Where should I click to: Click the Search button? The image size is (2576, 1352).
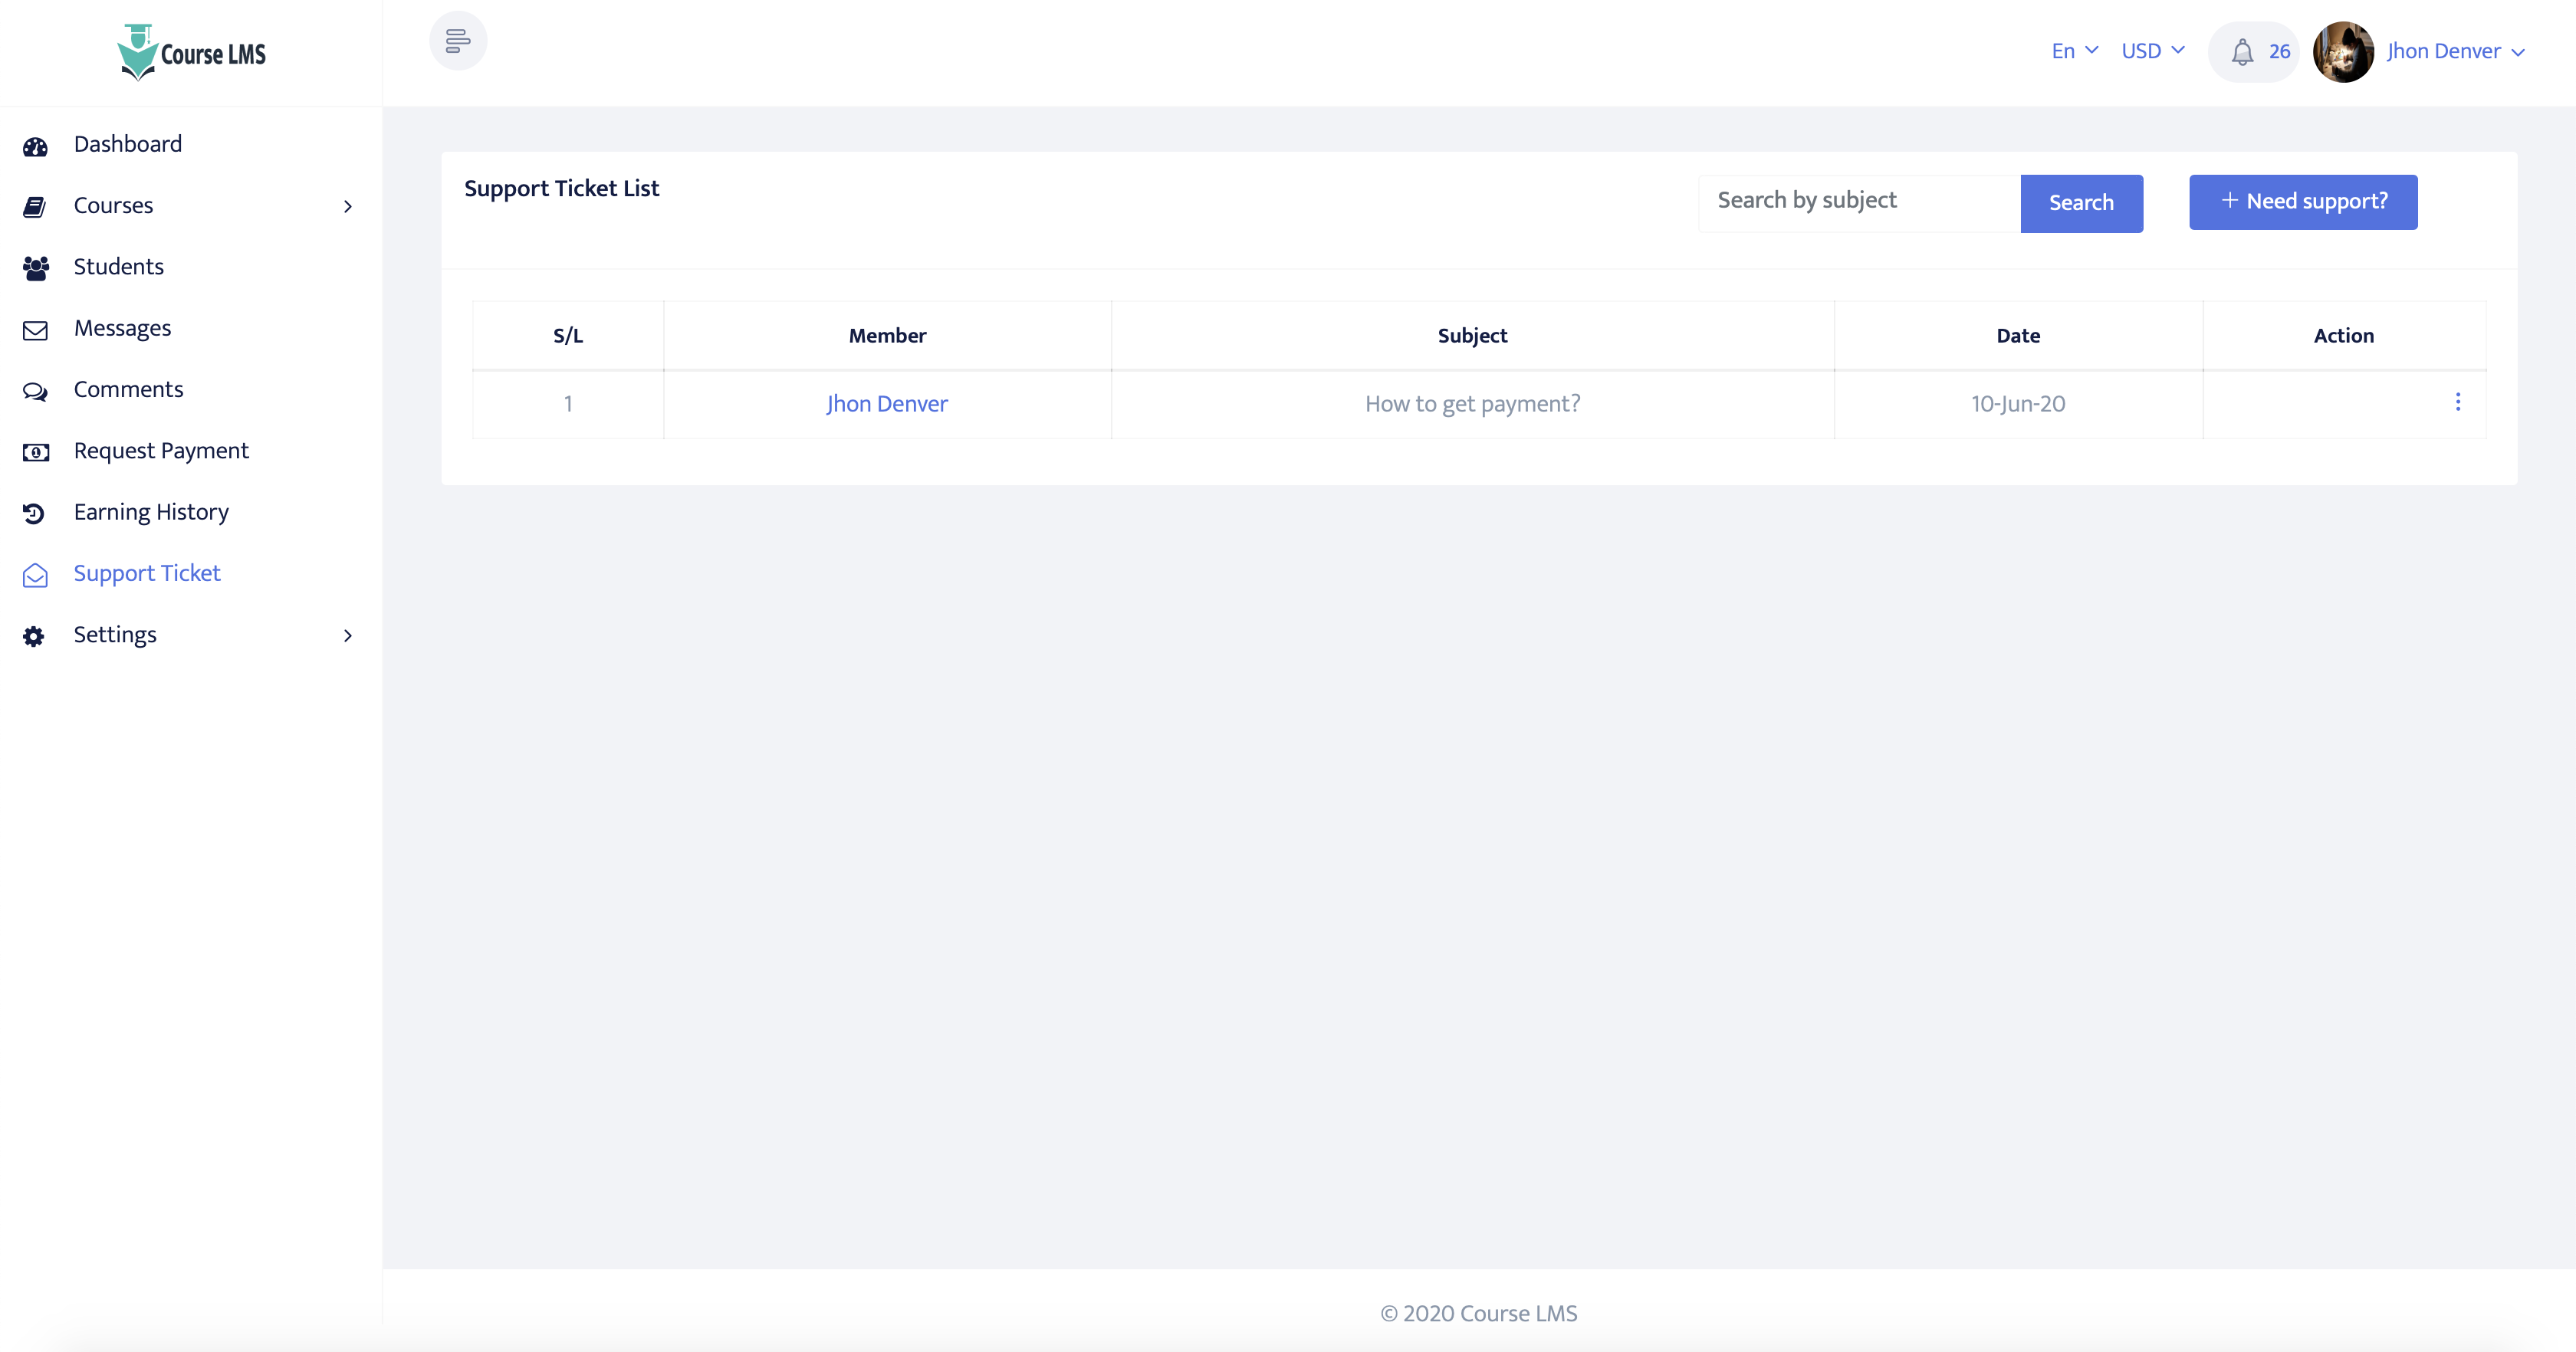point(2080,203)
